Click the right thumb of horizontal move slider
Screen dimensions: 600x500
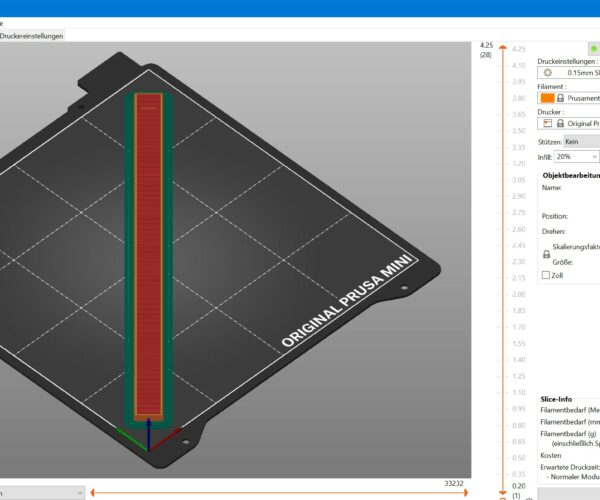point(466,493)
